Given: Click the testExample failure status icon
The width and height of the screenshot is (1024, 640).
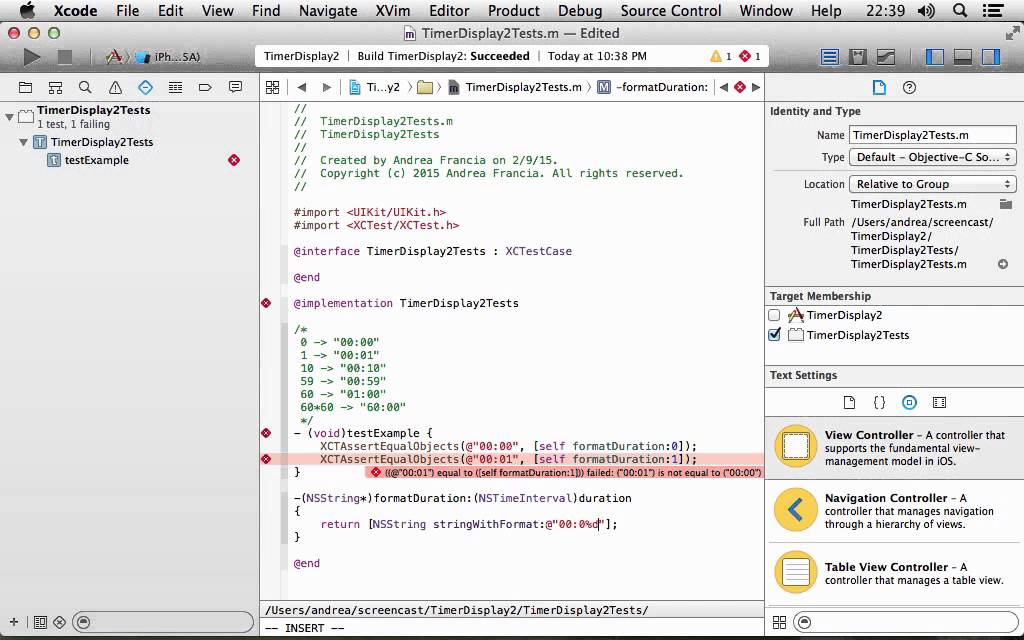Looking at the screenshot, I should tap(234, 160).
